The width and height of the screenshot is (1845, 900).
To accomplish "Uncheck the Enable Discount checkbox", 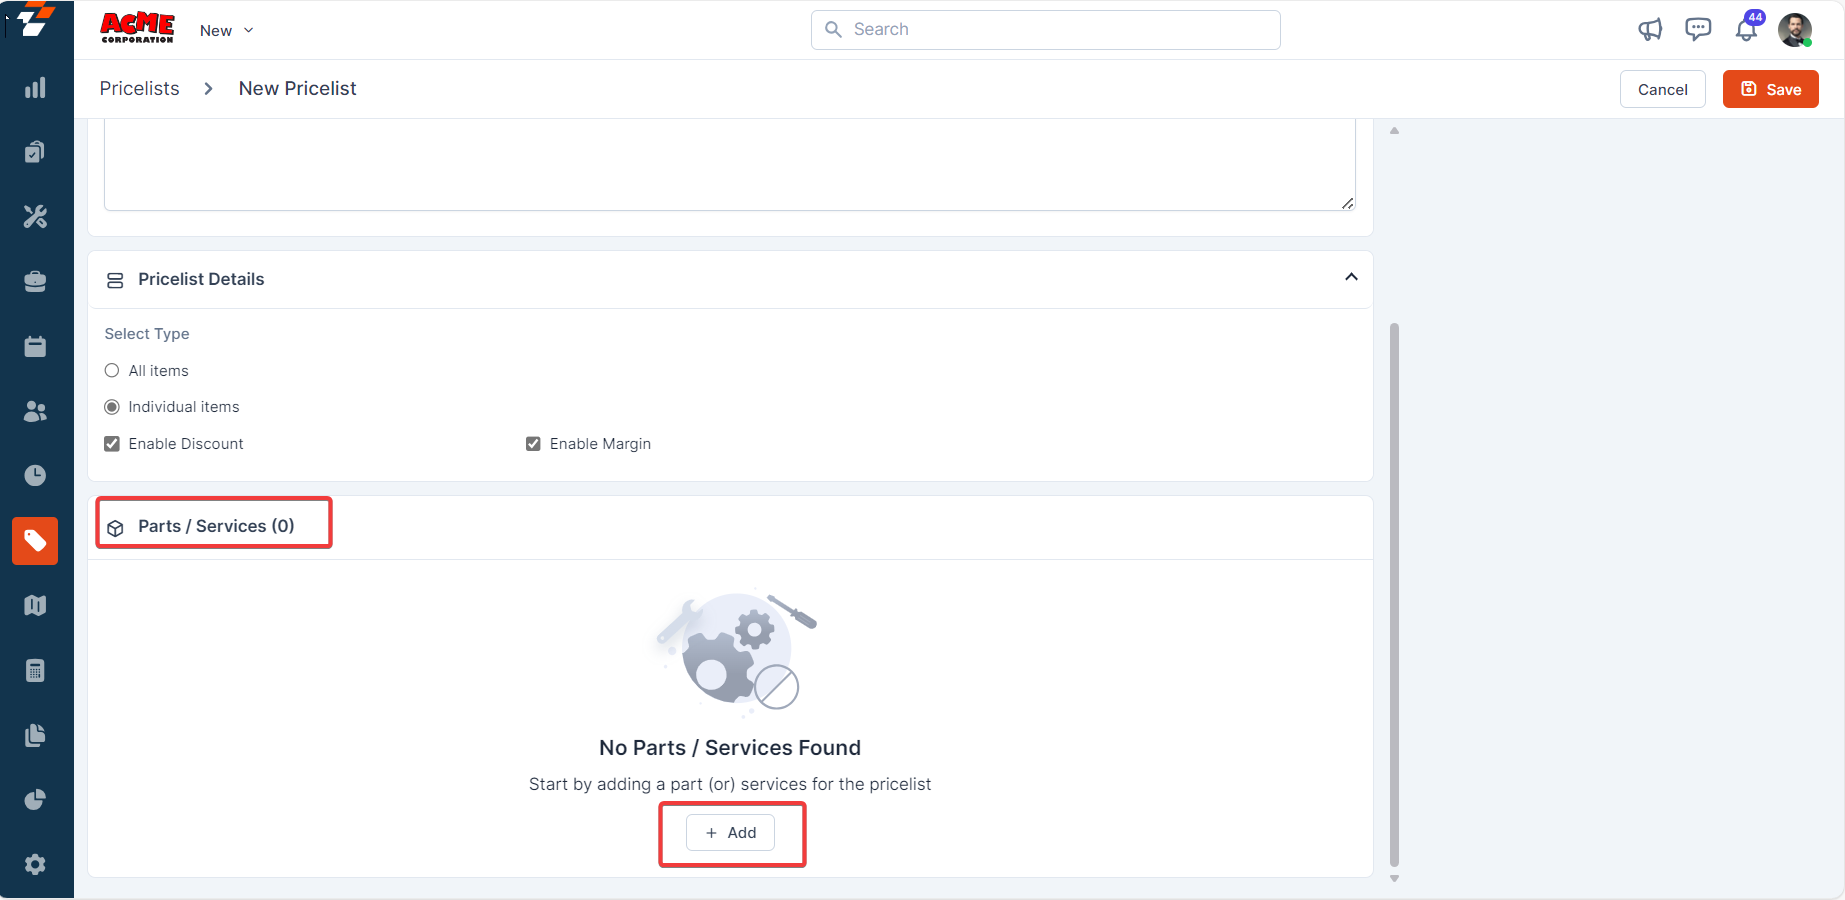I will pyautogui.click(x=112, y=444).
